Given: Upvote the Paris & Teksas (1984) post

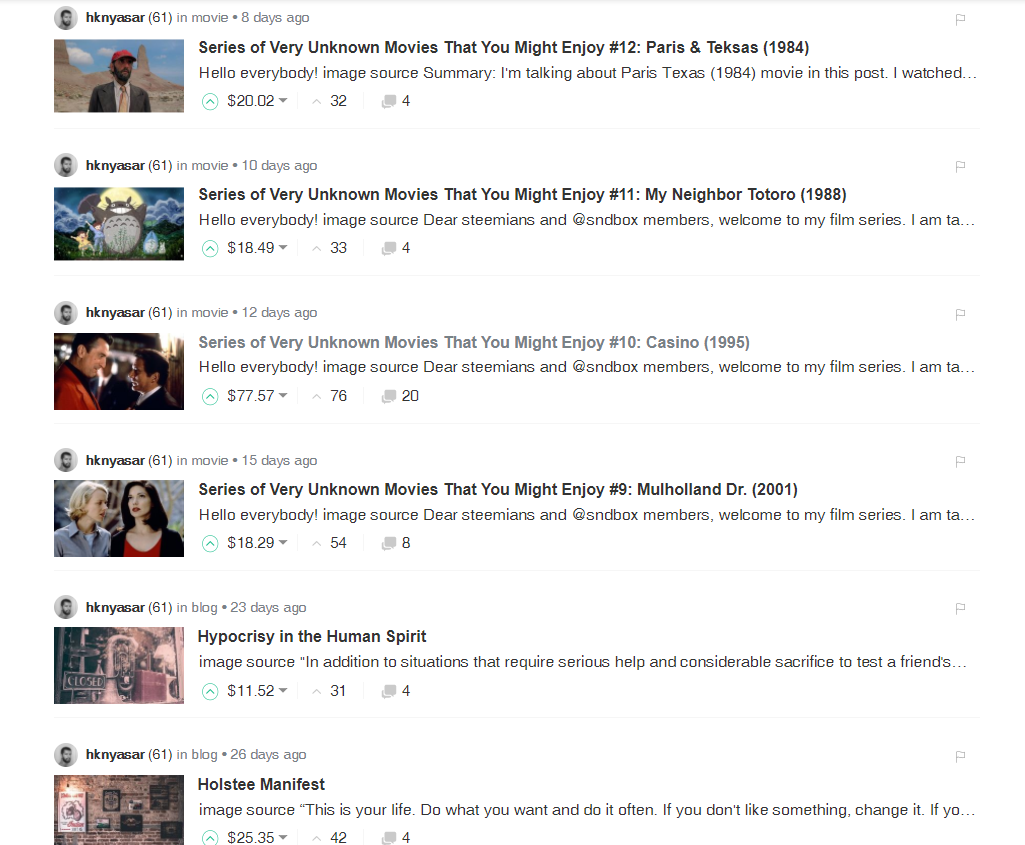Looking at the screenshot, I should click(210, 101).
